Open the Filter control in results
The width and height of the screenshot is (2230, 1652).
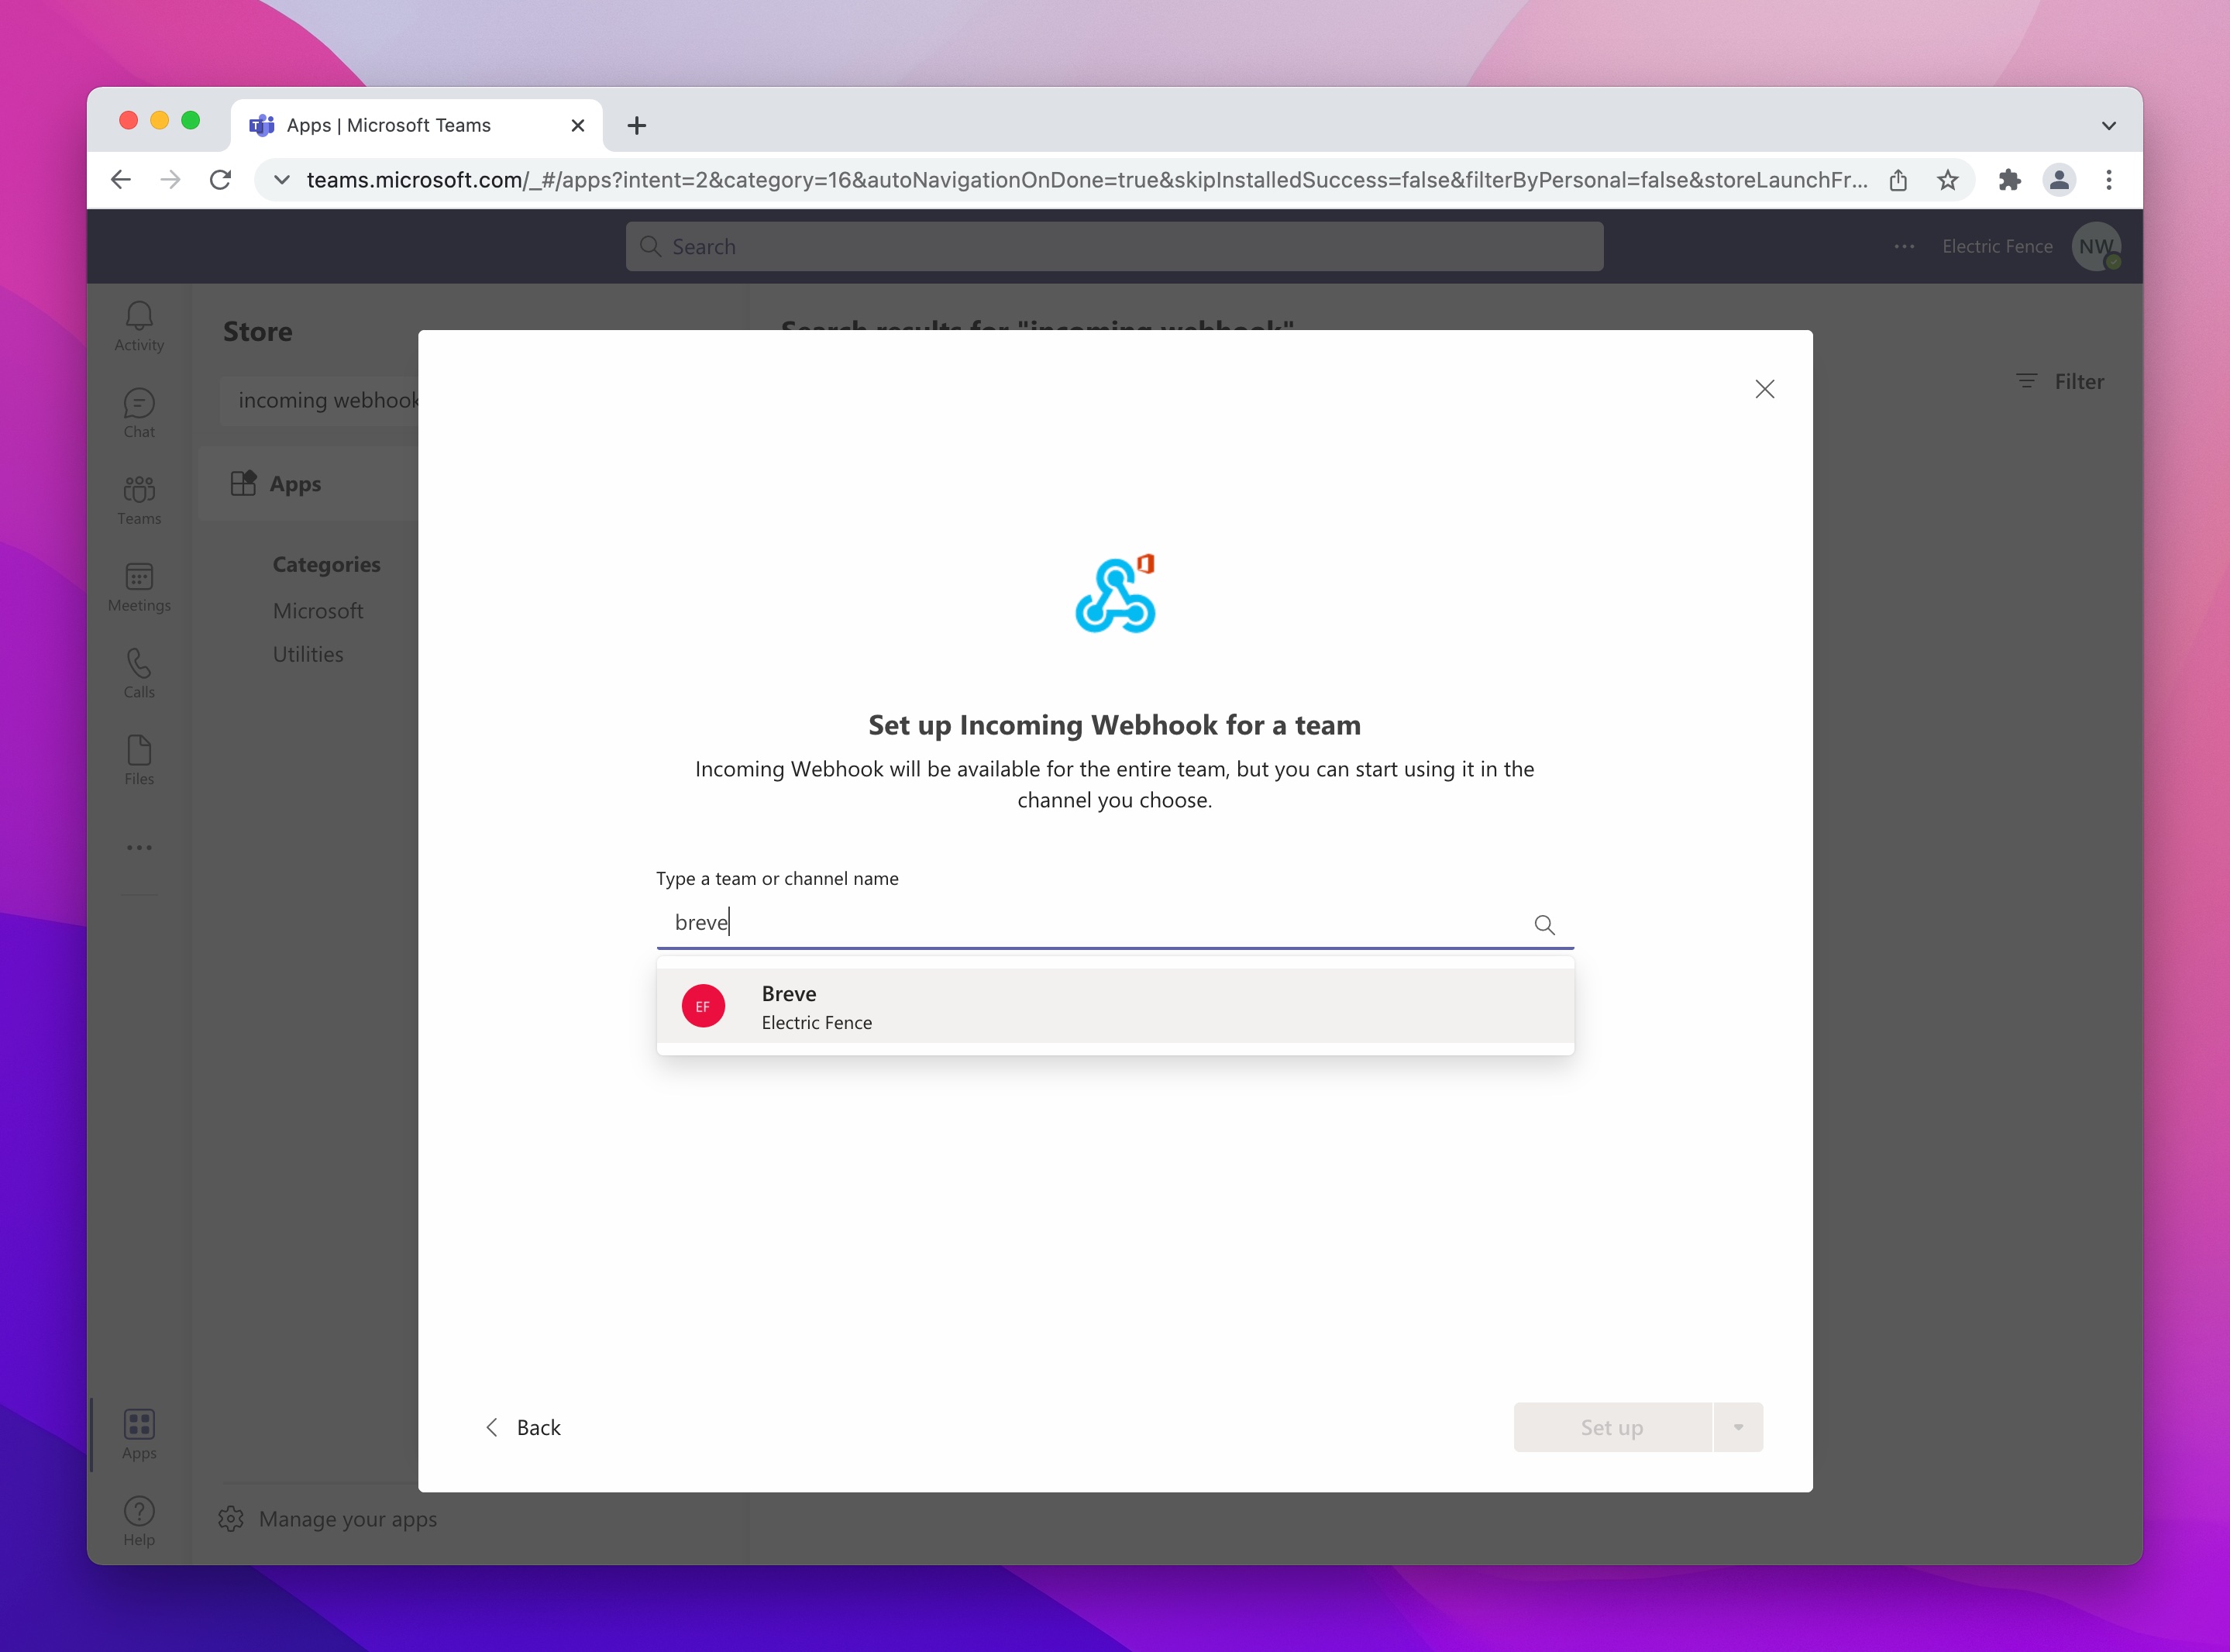click(2060, 381)
